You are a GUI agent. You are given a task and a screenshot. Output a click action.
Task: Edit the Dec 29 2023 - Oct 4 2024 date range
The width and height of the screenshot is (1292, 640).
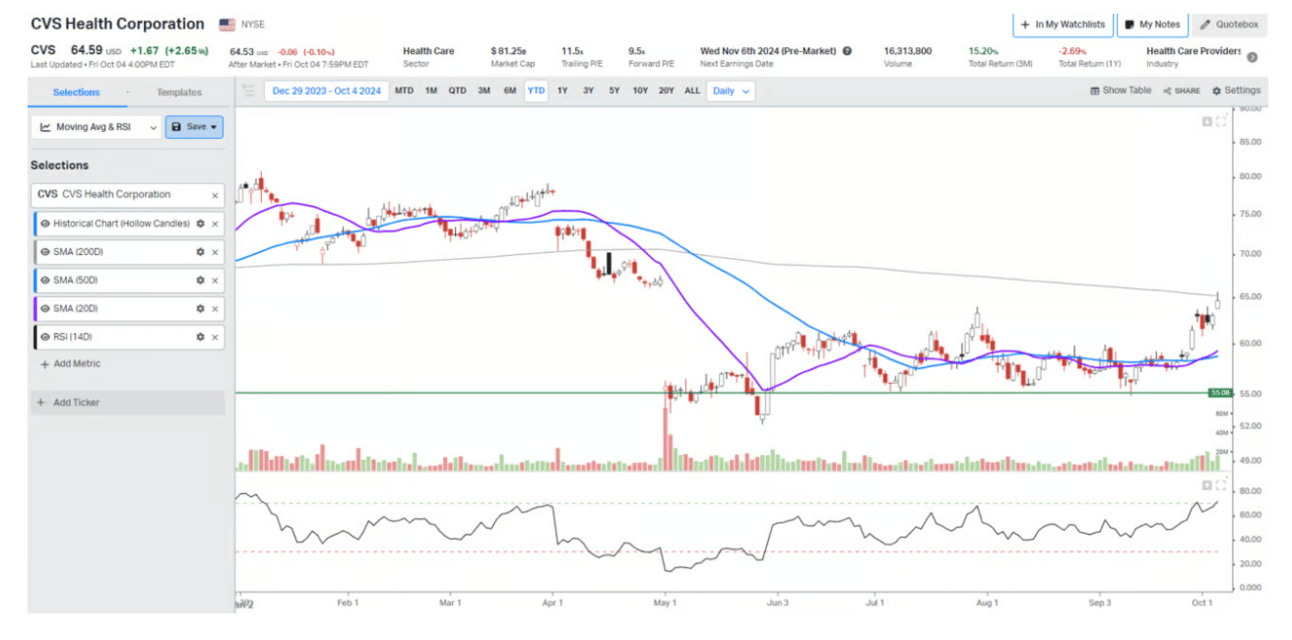coord(325,91)
